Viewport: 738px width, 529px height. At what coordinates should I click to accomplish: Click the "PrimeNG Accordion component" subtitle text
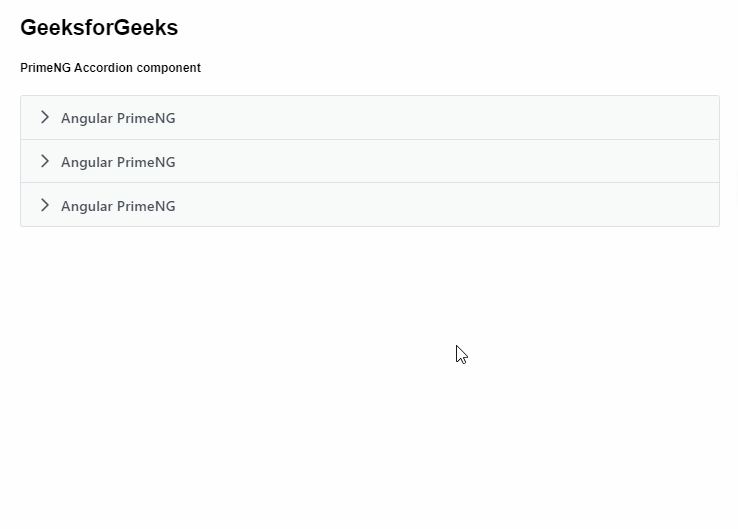click(x=110, y=68)
